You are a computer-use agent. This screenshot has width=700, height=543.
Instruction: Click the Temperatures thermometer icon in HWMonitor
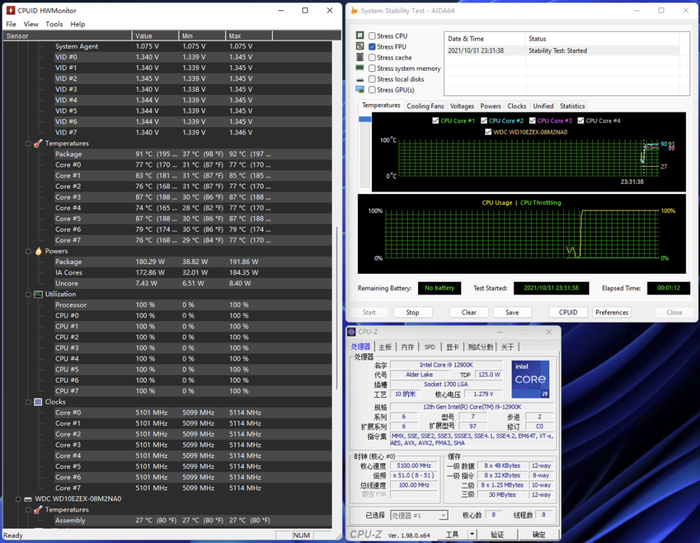point(38,144)
